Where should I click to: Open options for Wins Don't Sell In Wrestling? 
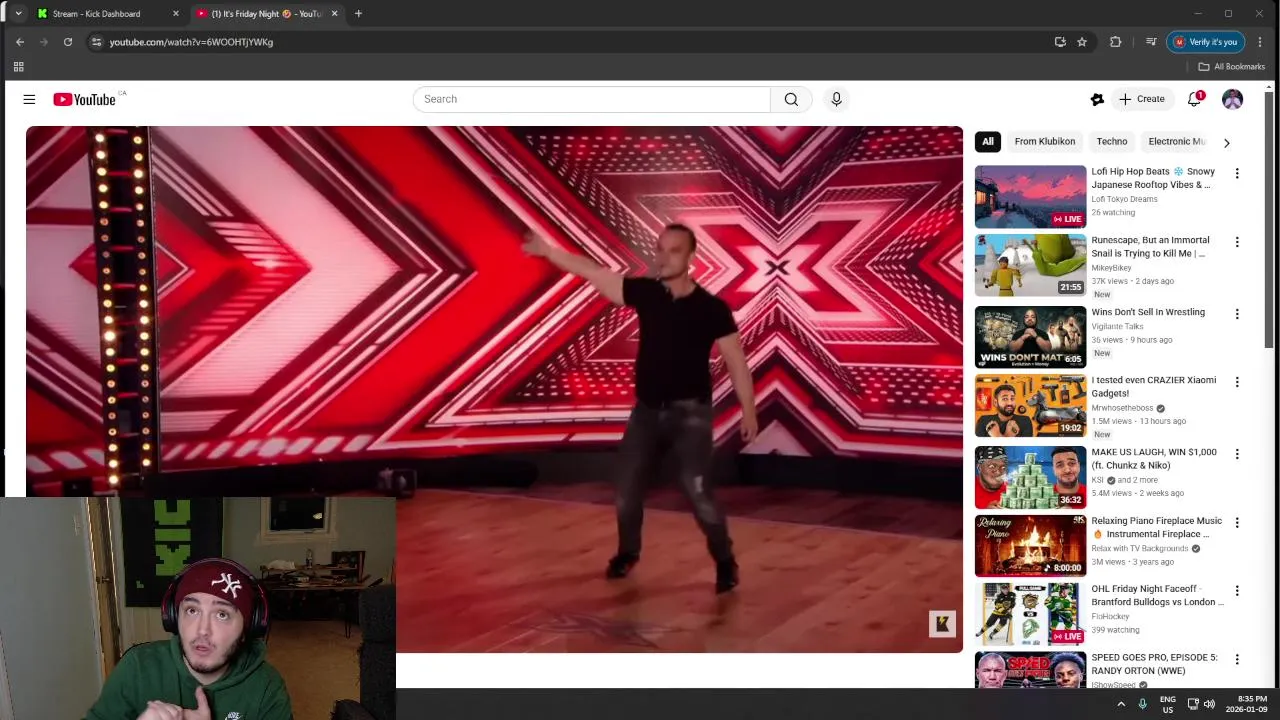coord(1237,314)
